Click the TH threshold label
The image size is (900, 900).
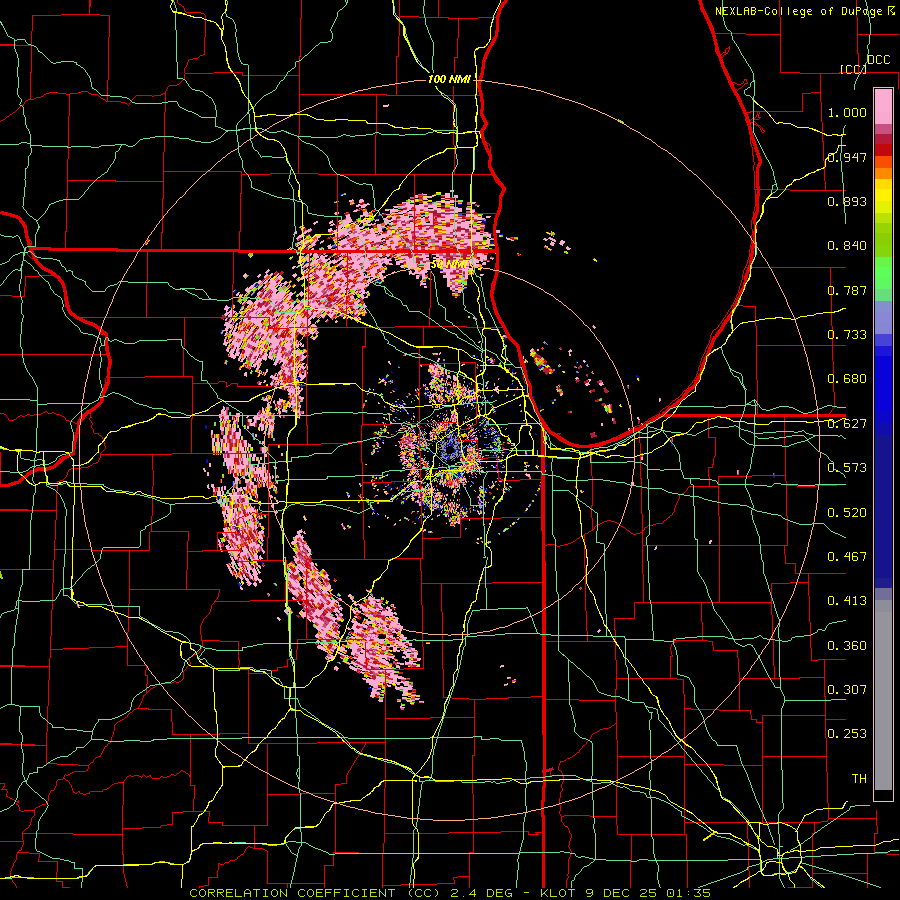859,779
